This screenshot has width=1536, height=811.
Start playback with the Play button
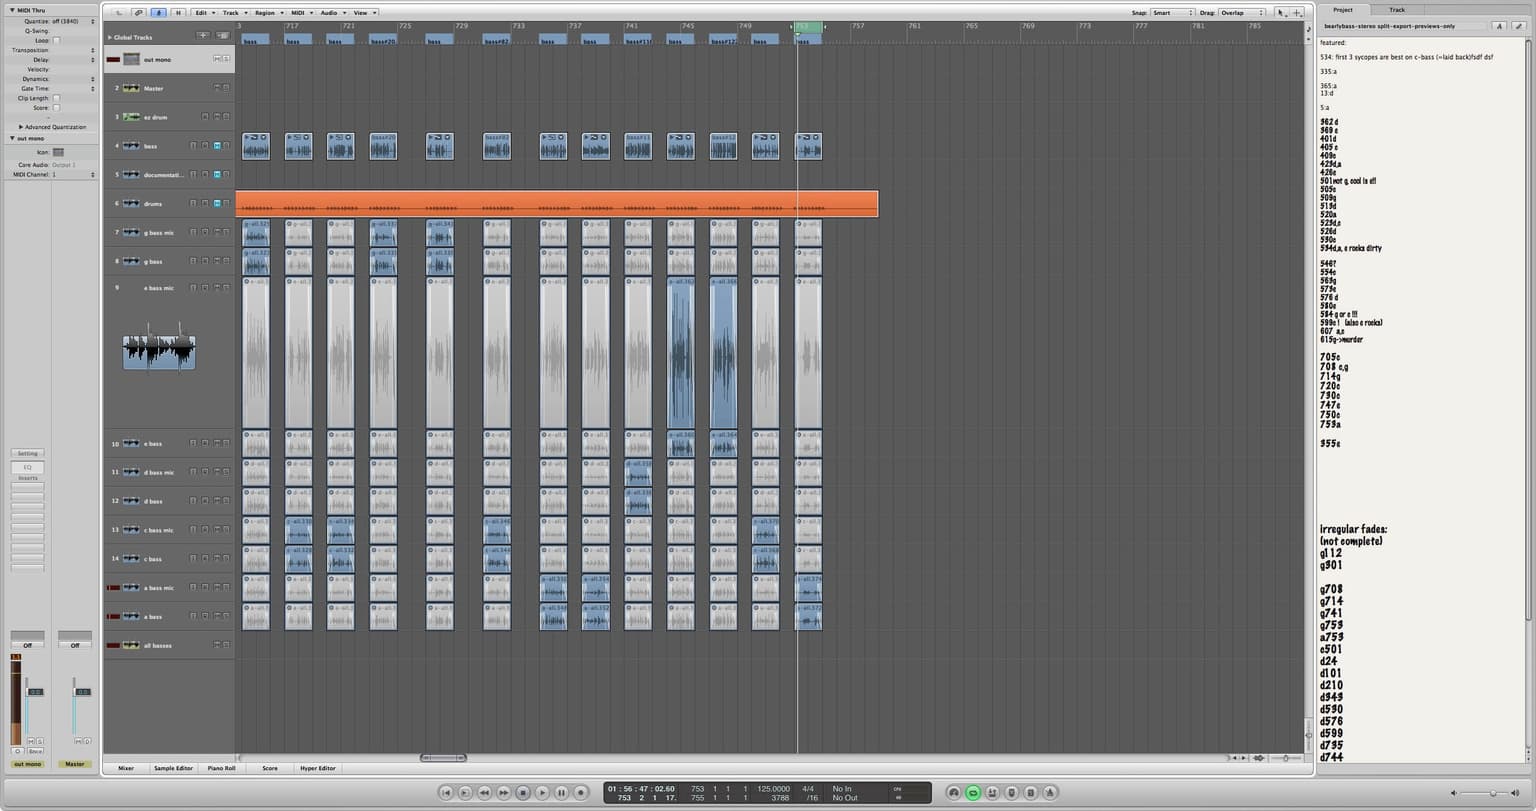542,793
